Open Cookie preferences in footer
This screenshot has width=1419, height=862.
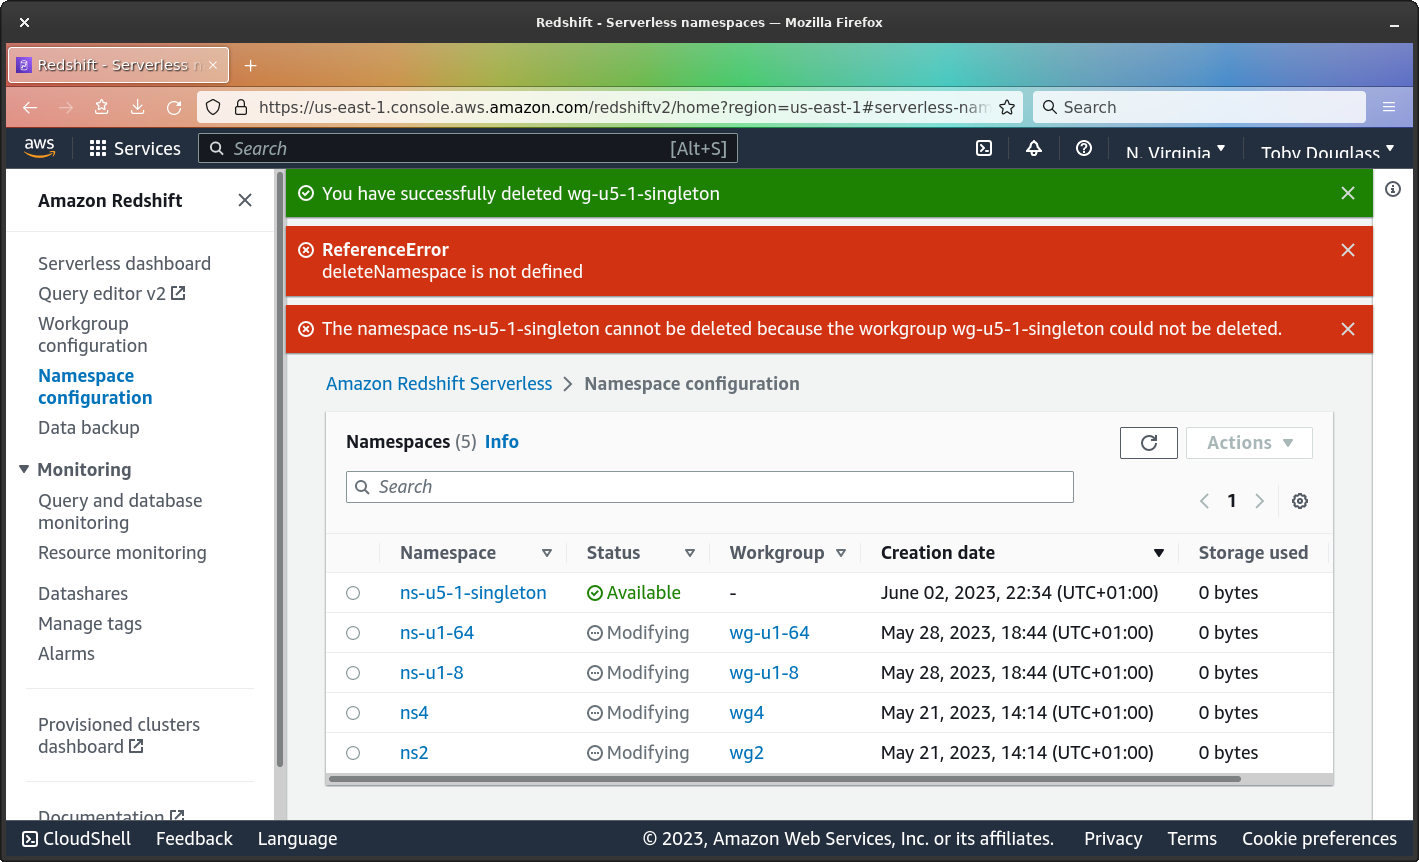pos(1319,838)
